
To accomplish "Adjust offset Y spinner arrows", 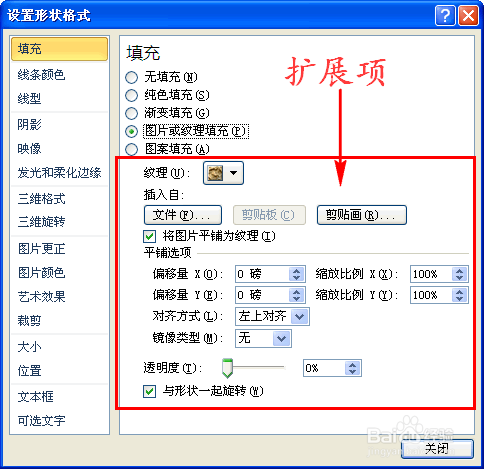I will [297, 295].
